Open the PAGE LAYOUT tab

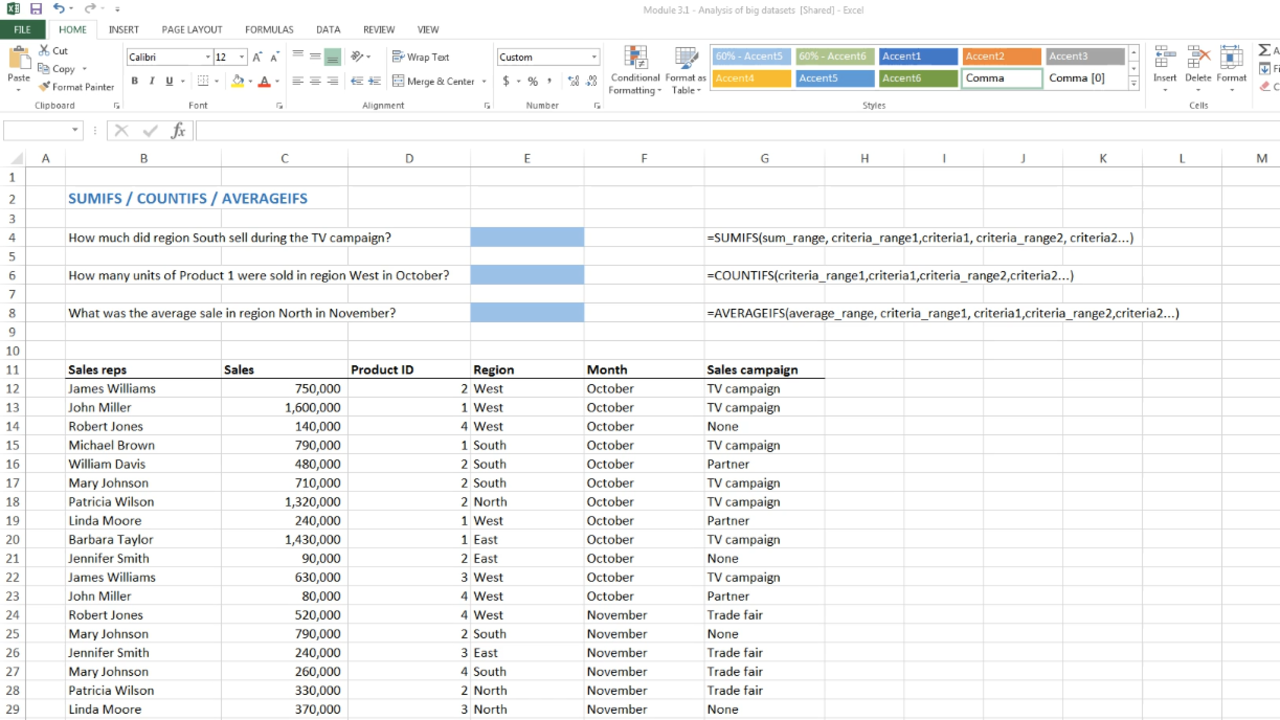point(192,30)
